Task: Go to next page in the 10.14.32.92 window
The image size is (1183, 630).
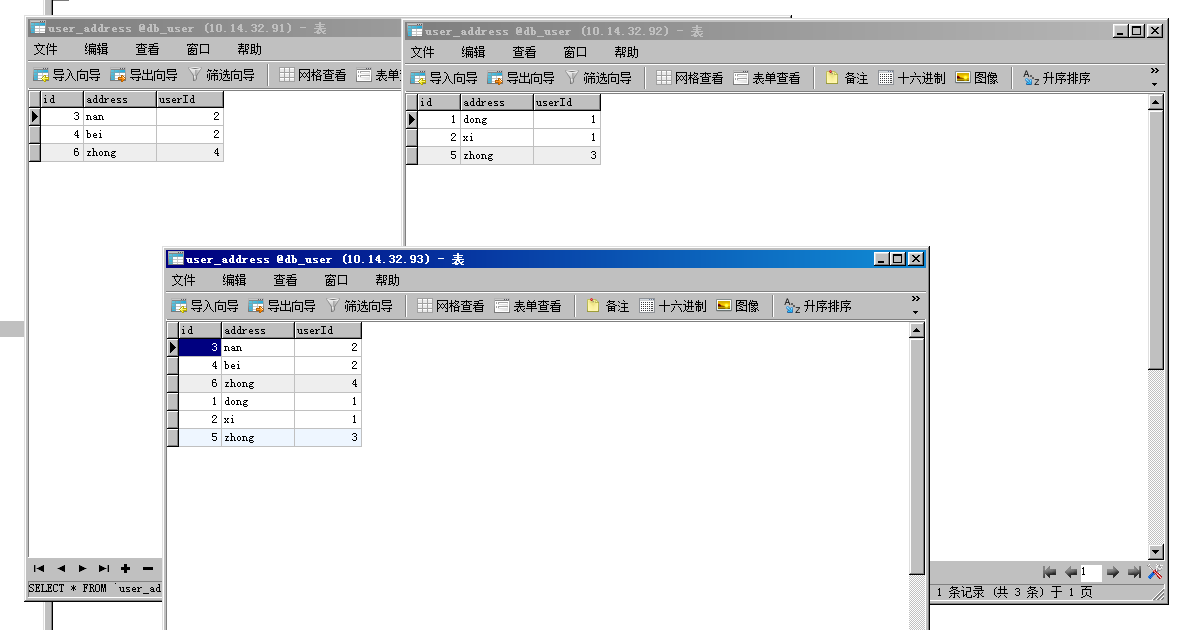Action: point(1113,572)
